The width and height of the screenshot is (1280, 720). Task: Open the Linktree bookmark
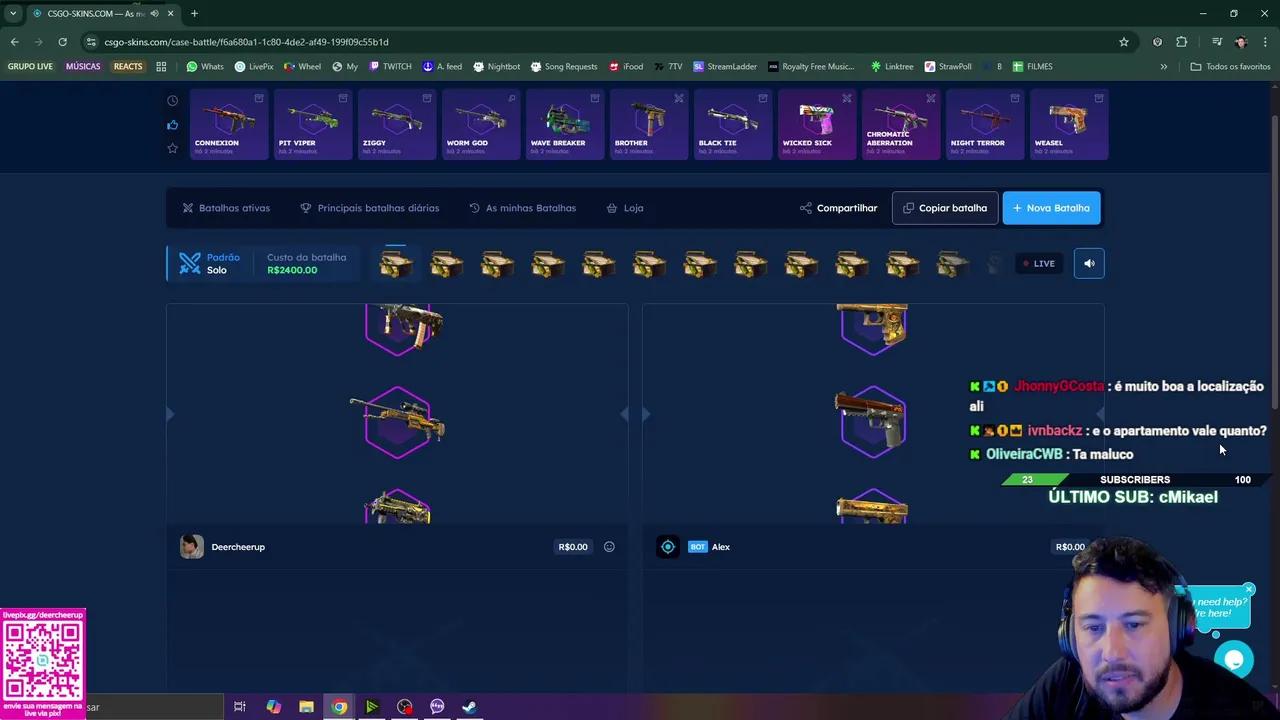tap(891, 67)
